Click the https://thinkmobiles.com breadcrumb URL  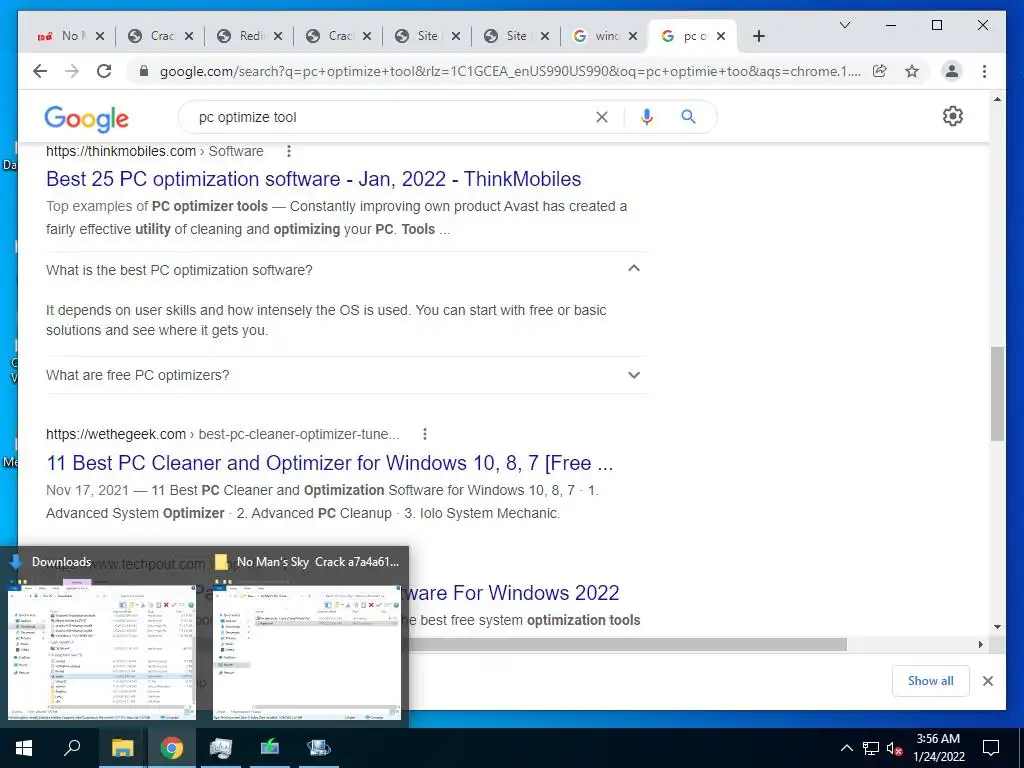pyautogui.click(x=121, y=152)
